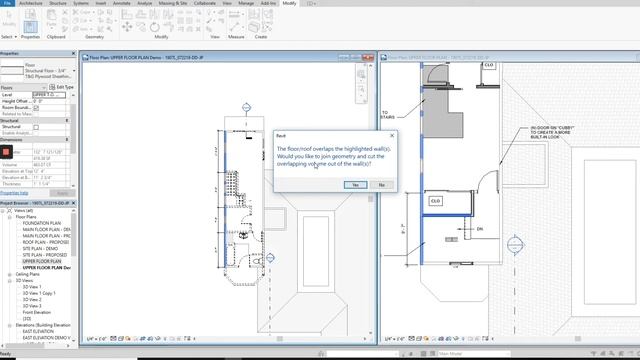Click the Aligned Dimension icon in Measure panel
Screen dimensions: 640x360
click(234, 27)
